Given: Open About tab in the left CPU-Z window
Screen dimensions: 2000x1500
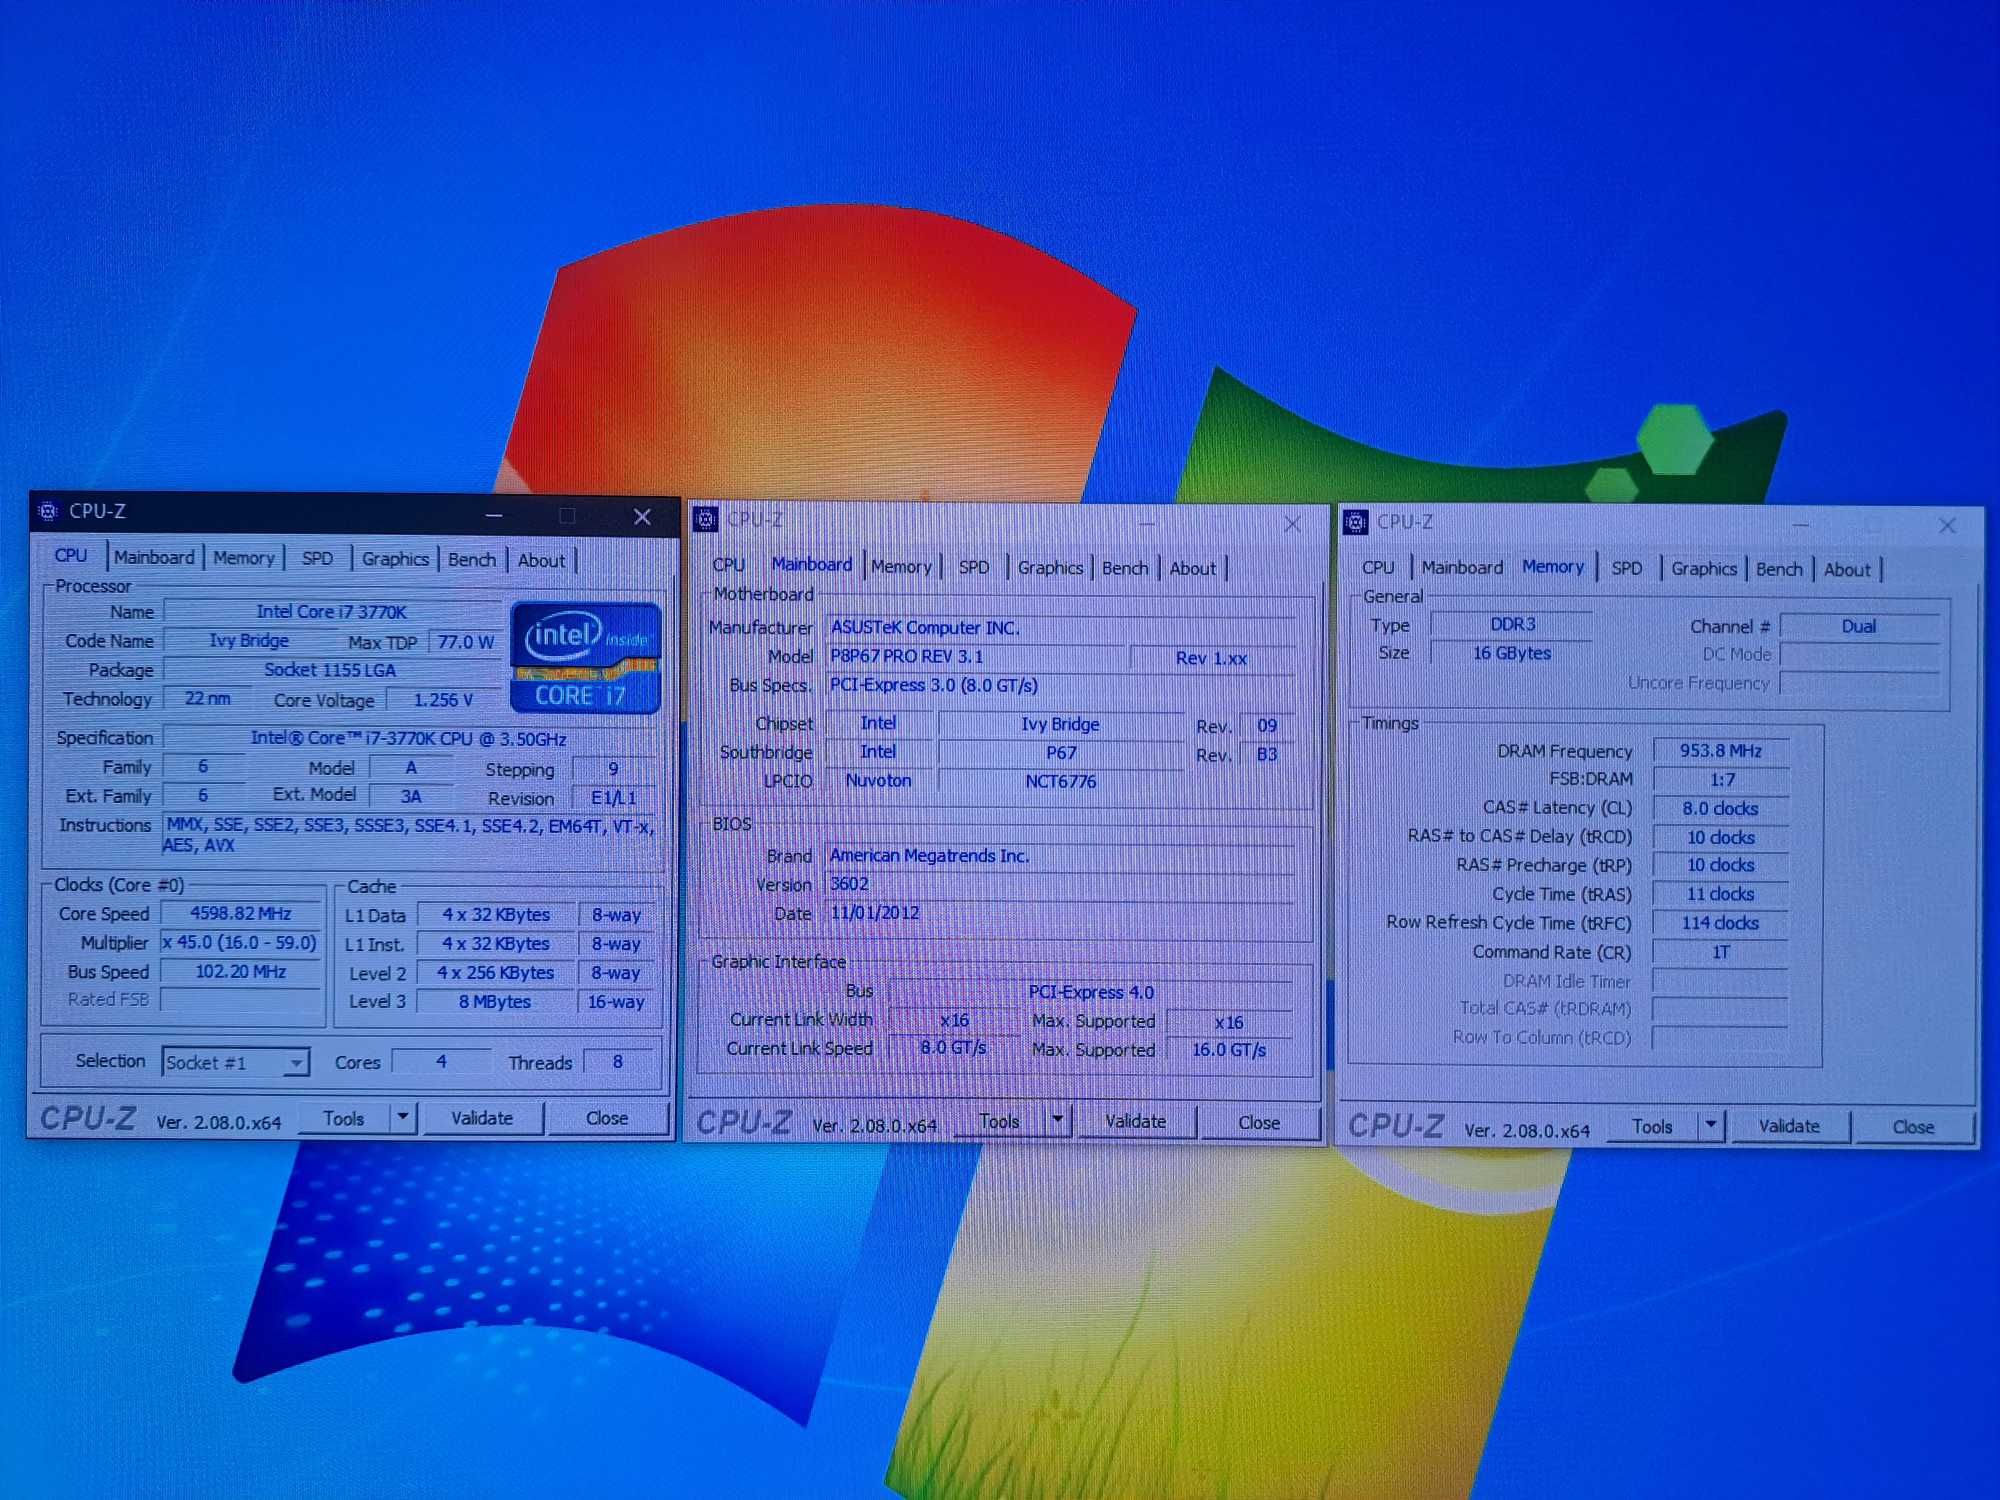Looking at the screenshot, I should pos(541,561).
